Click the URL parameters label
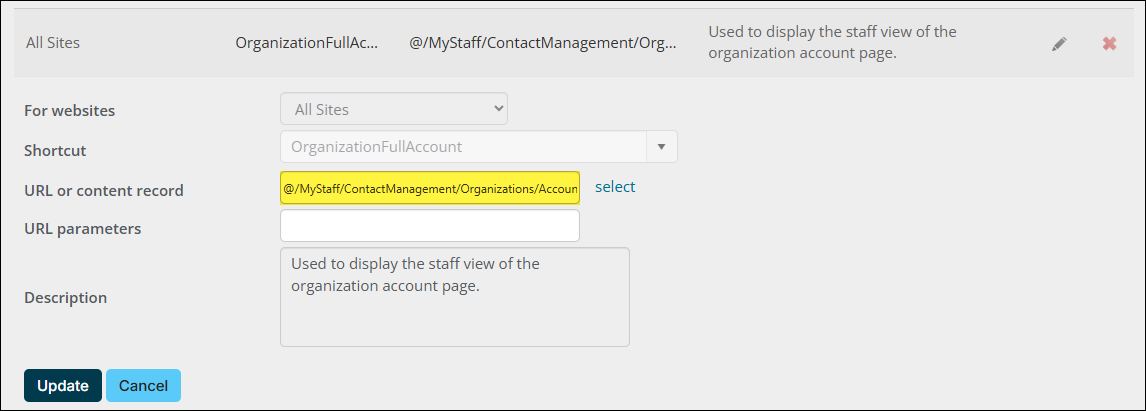Screen dimensions: 1146x411 (83, 228)
